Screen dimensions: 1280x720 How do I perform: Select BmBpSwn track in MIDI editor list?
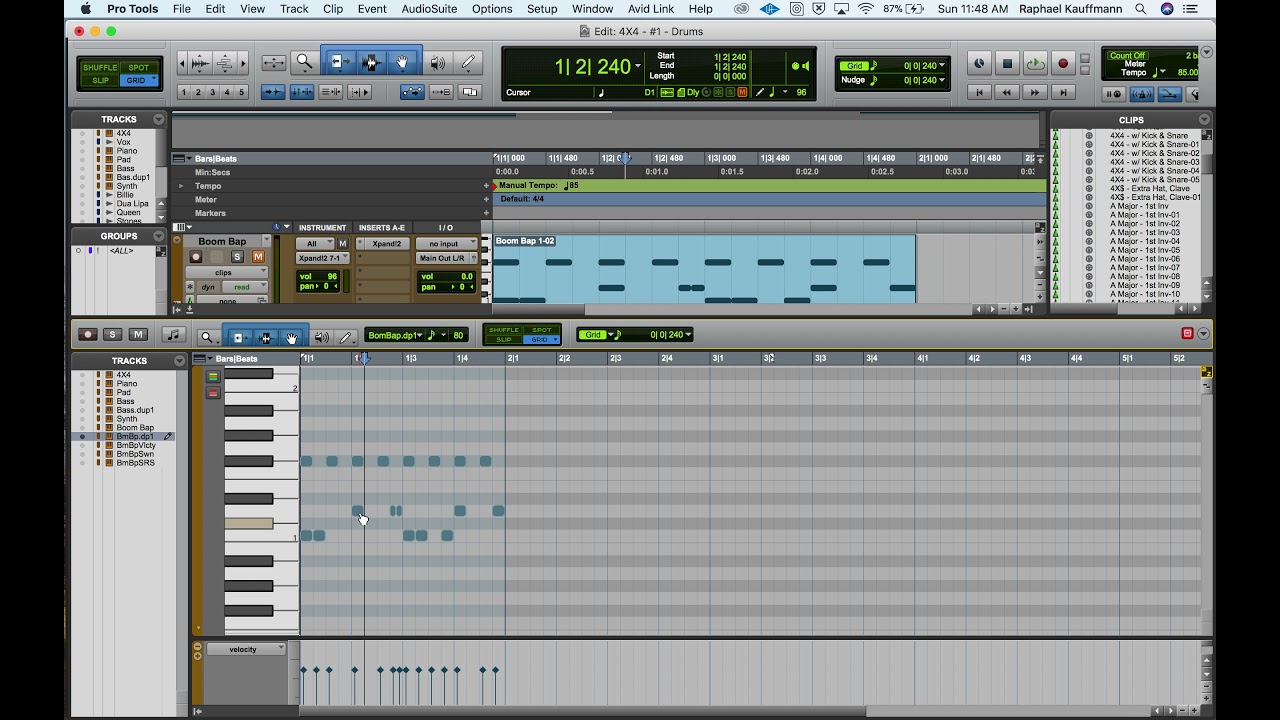coord(135,454)
